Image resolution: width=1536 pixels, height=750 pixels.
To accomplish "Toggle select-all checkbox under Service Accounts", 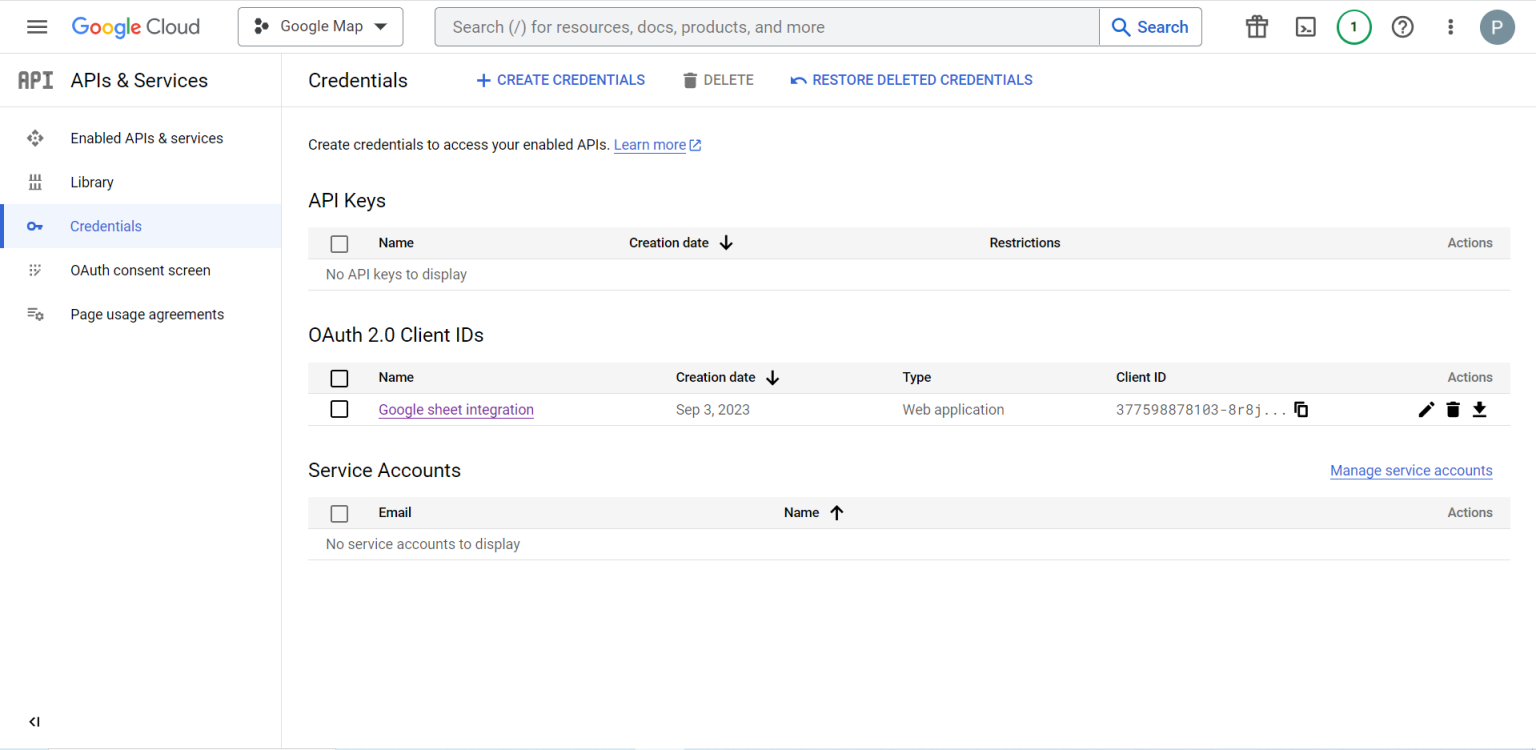I will coord(339,512).
